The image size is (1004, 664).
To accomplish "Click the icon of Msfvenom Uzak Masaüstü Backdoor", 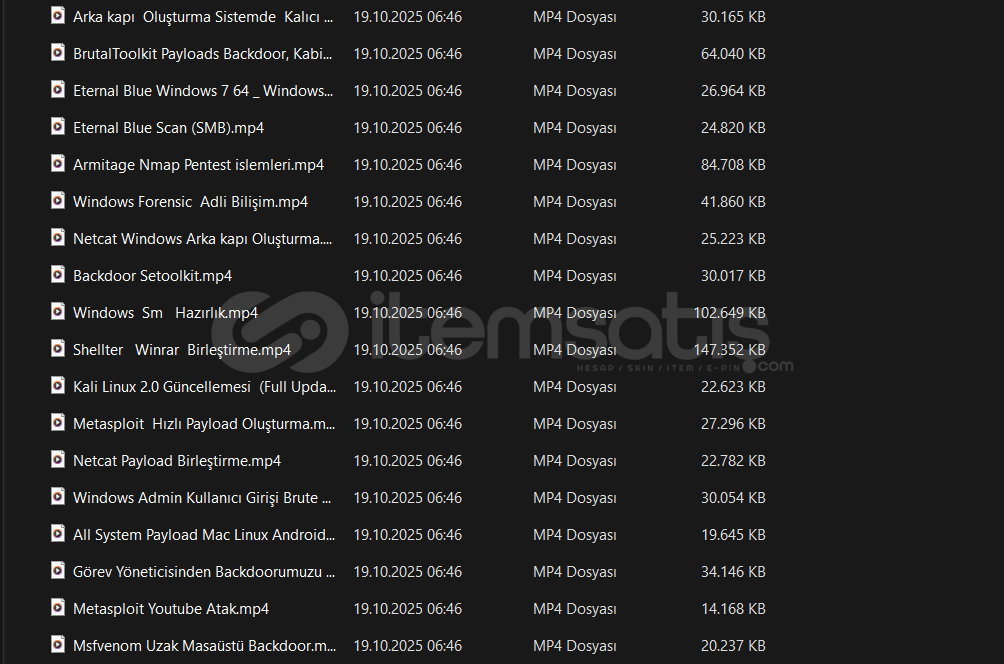I will 58,645.
